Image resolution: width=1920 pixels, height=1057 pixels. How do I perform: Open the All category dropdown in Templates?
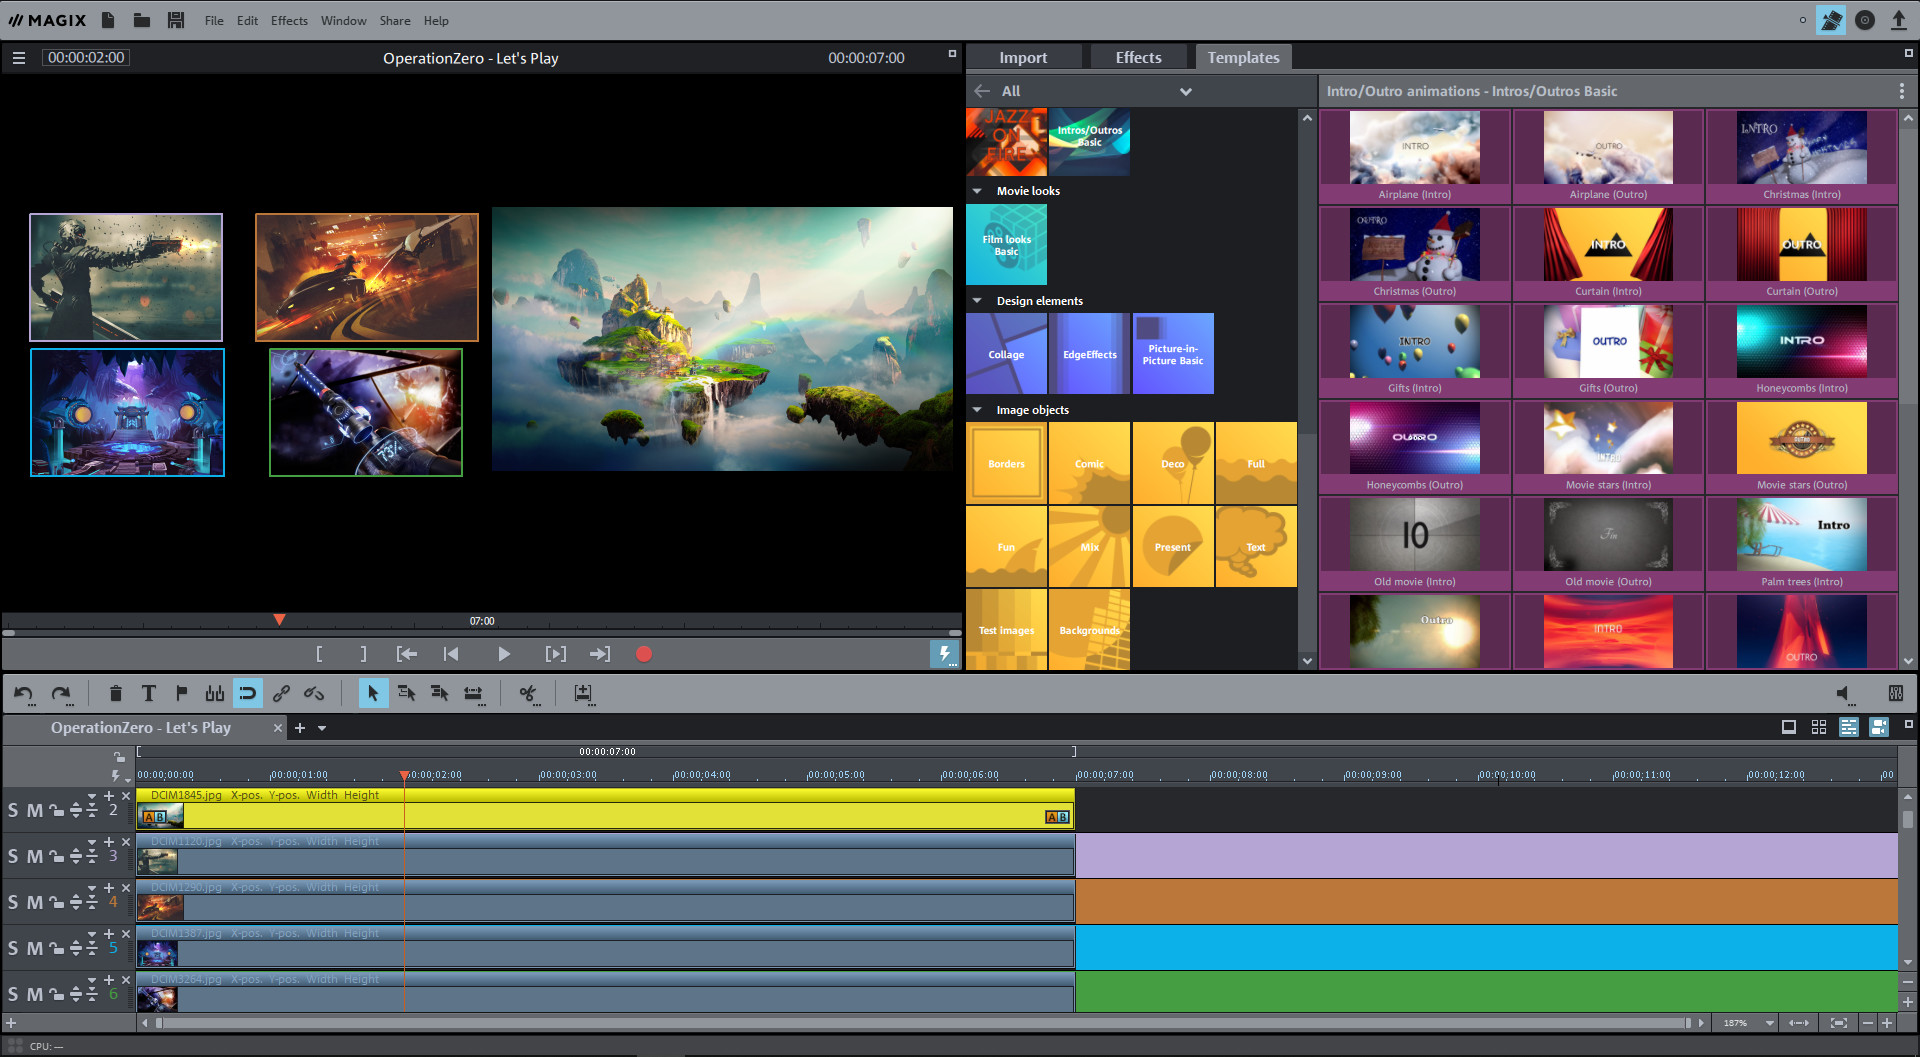tap(1186, 90)
